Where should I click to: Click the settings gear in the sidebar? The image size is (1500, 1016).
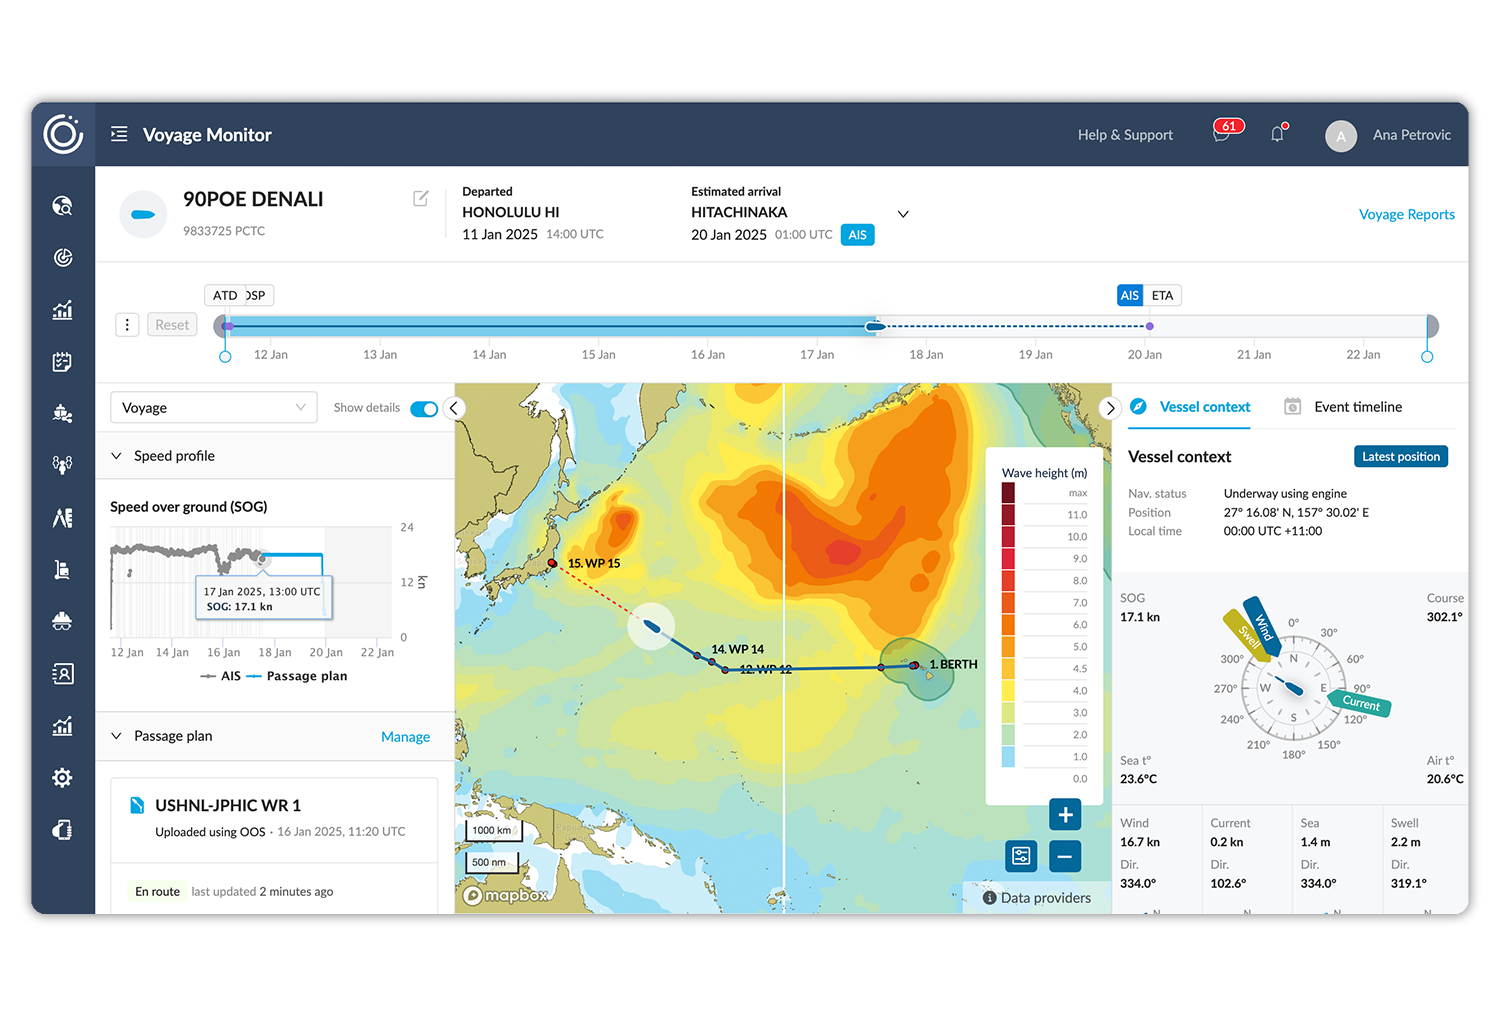[x=62, y=778]
